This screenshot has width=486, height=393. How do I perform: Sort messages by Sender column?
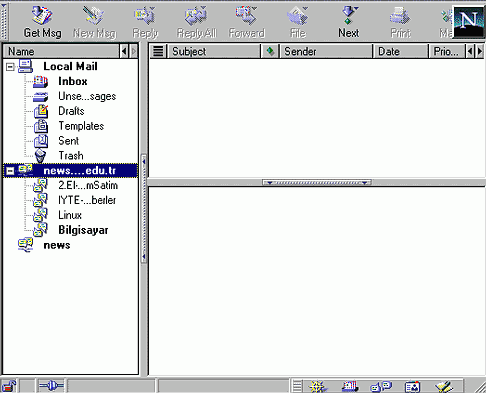coord(326,51)
